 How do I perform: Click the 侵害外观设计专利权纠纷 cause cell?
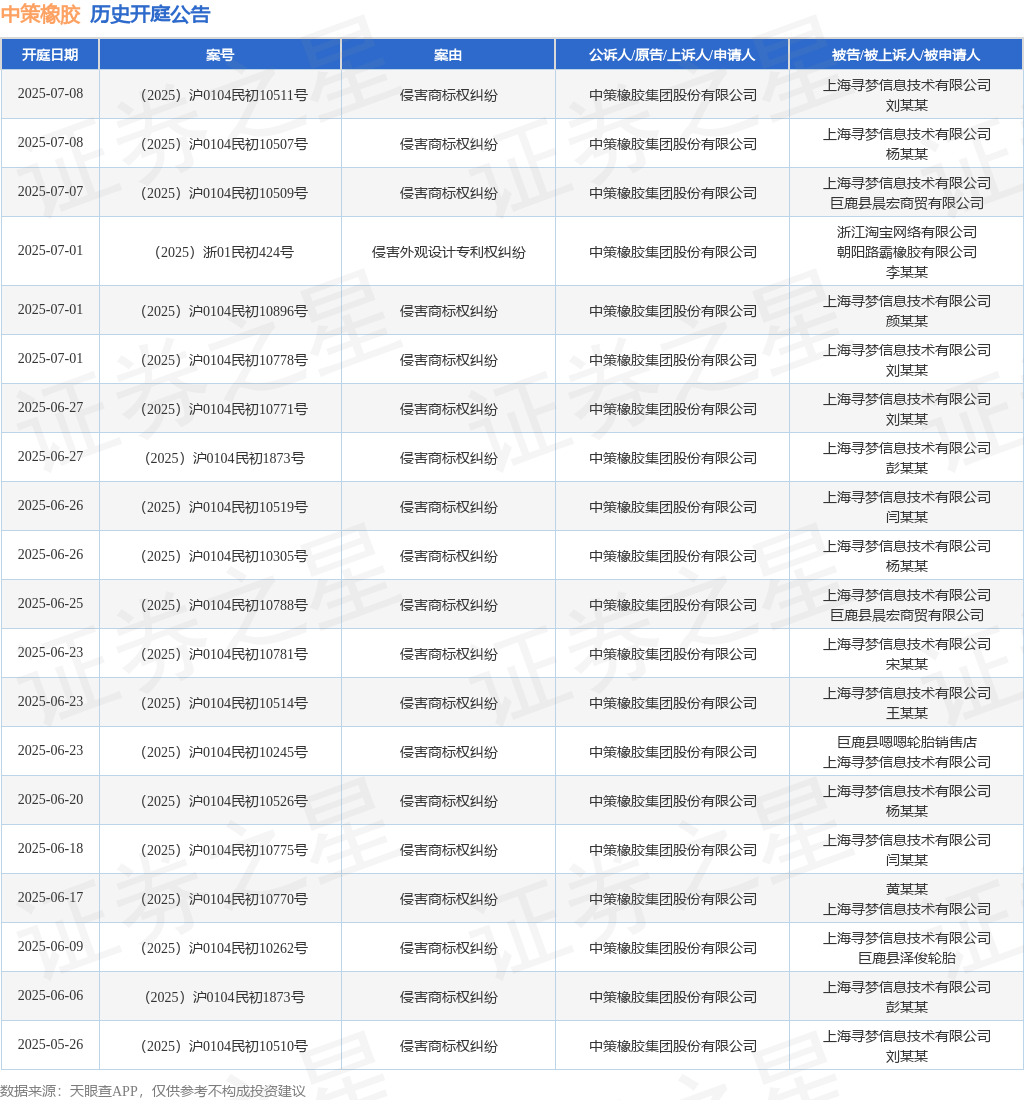tap(448, 252)
